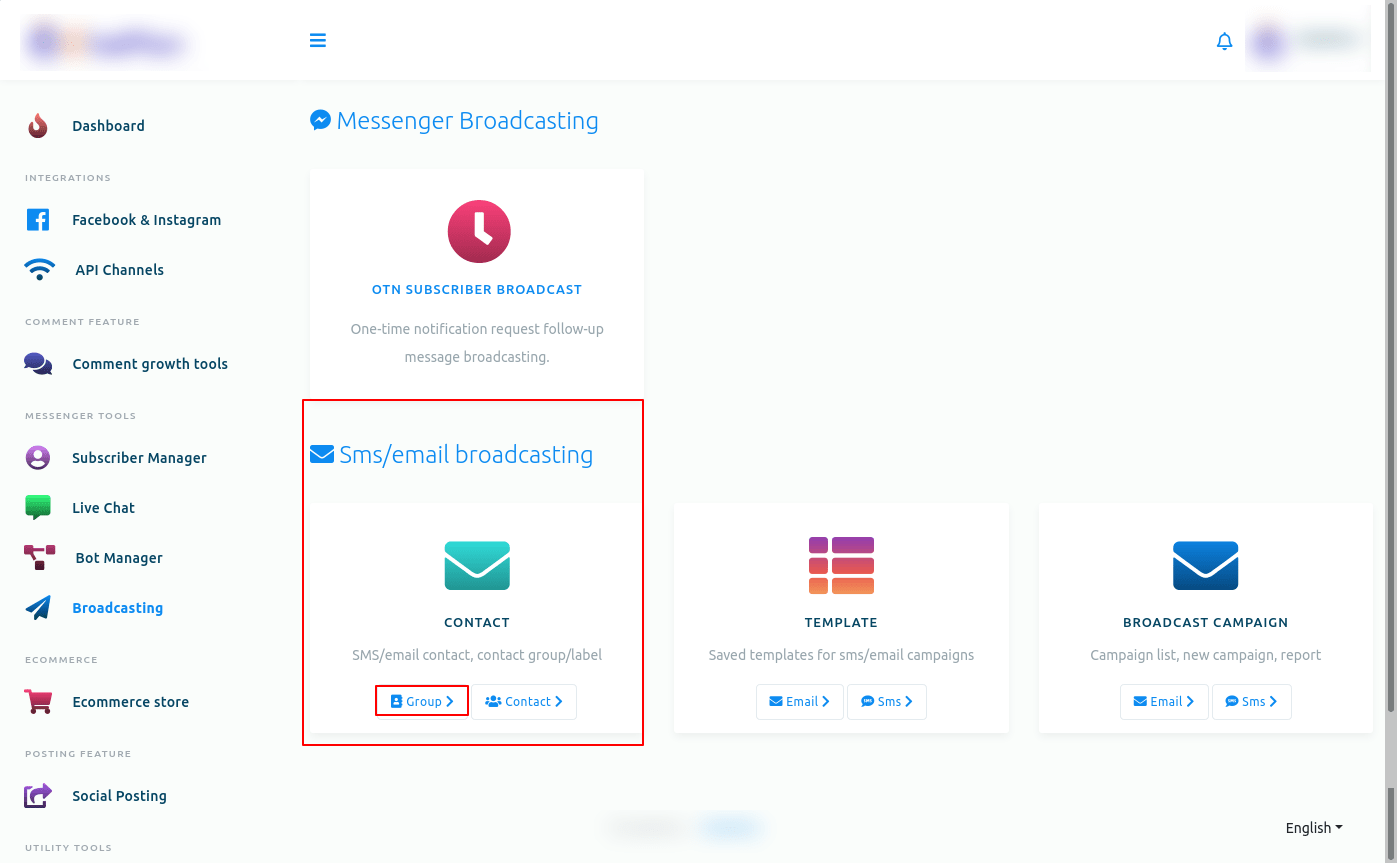Click the vertical page scrollbar
This screenshot has width=1397, height=863.
[1390, 400]
